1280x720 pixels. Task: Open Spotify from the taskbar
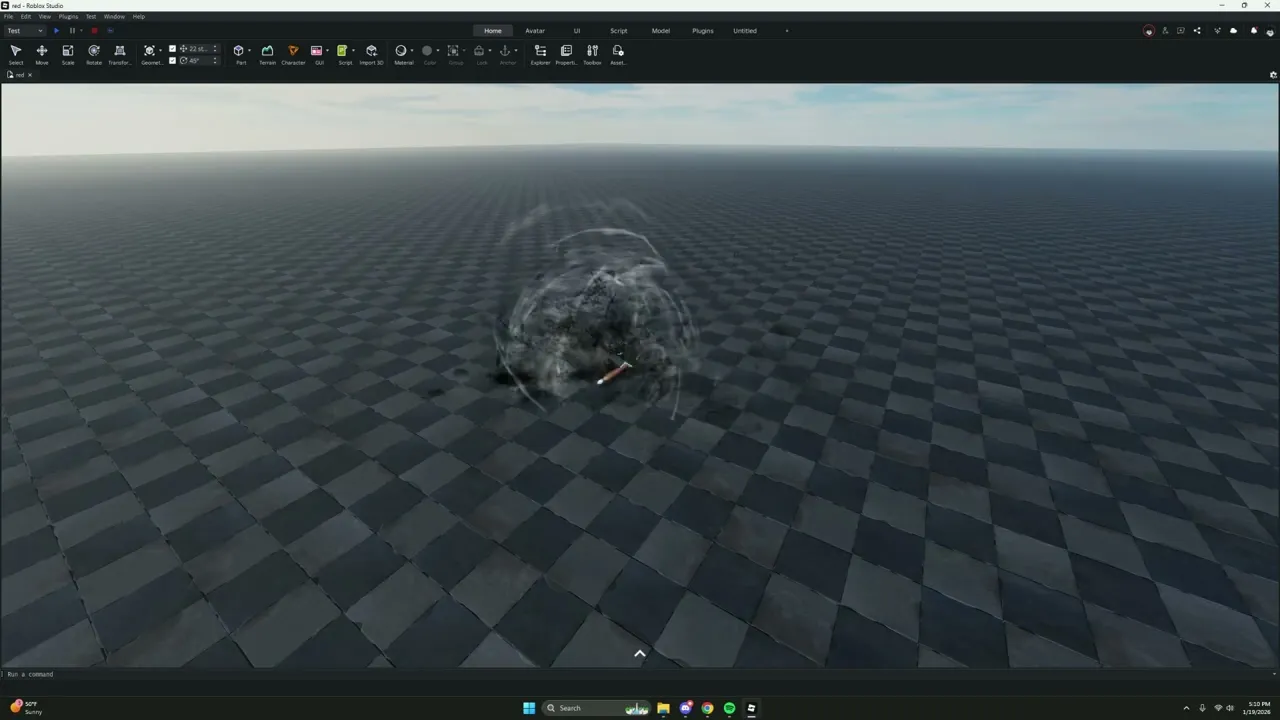click(x=729, y=708)
